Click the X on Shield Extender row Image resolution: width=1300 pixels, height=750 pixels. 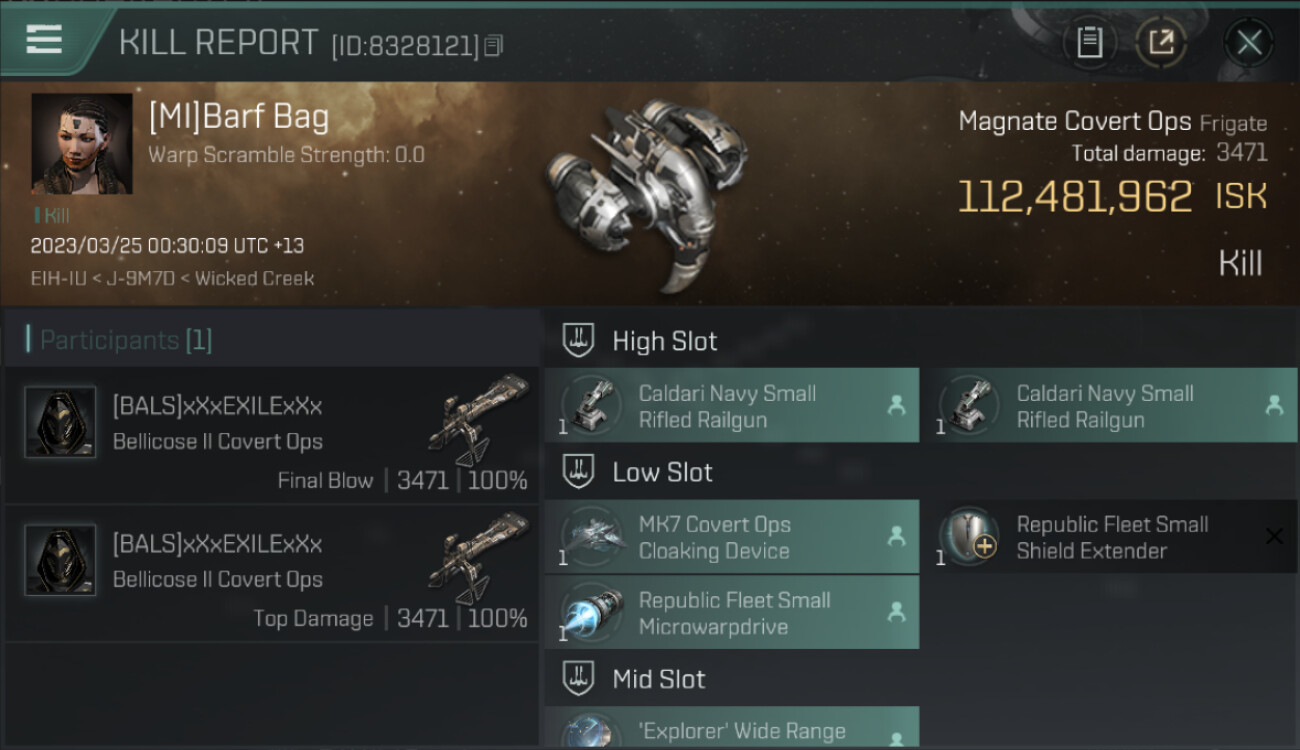[x=1274, y=537]
